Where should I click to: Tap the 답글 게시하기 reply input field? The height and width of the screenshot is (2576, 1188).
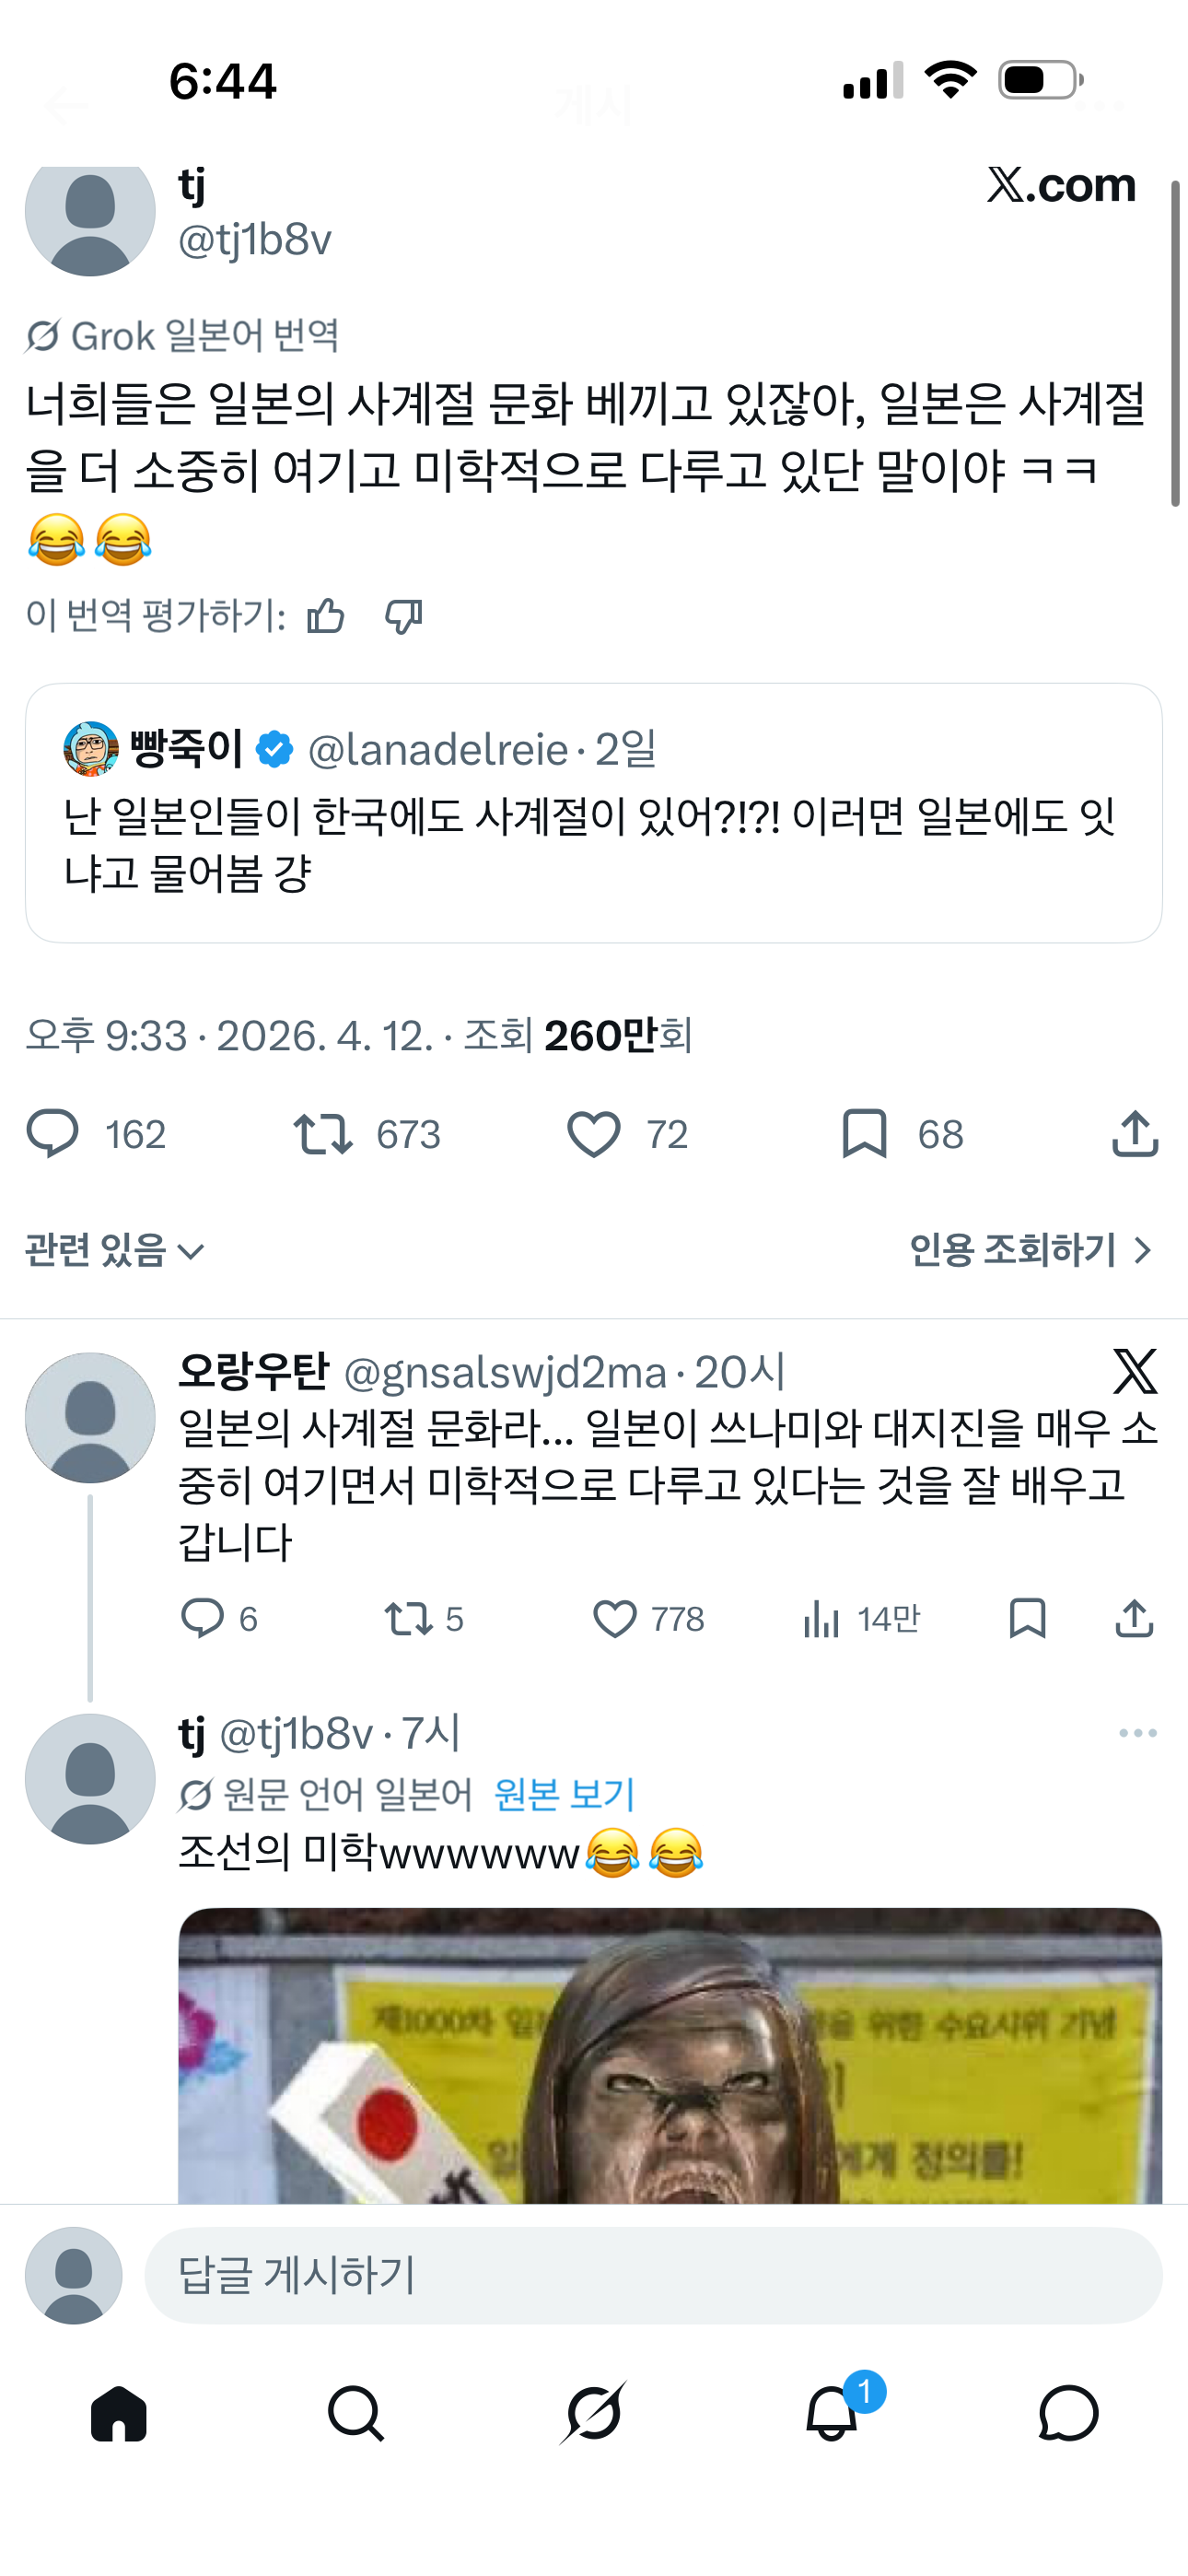pyautogui.click(x=653, y=2275)
